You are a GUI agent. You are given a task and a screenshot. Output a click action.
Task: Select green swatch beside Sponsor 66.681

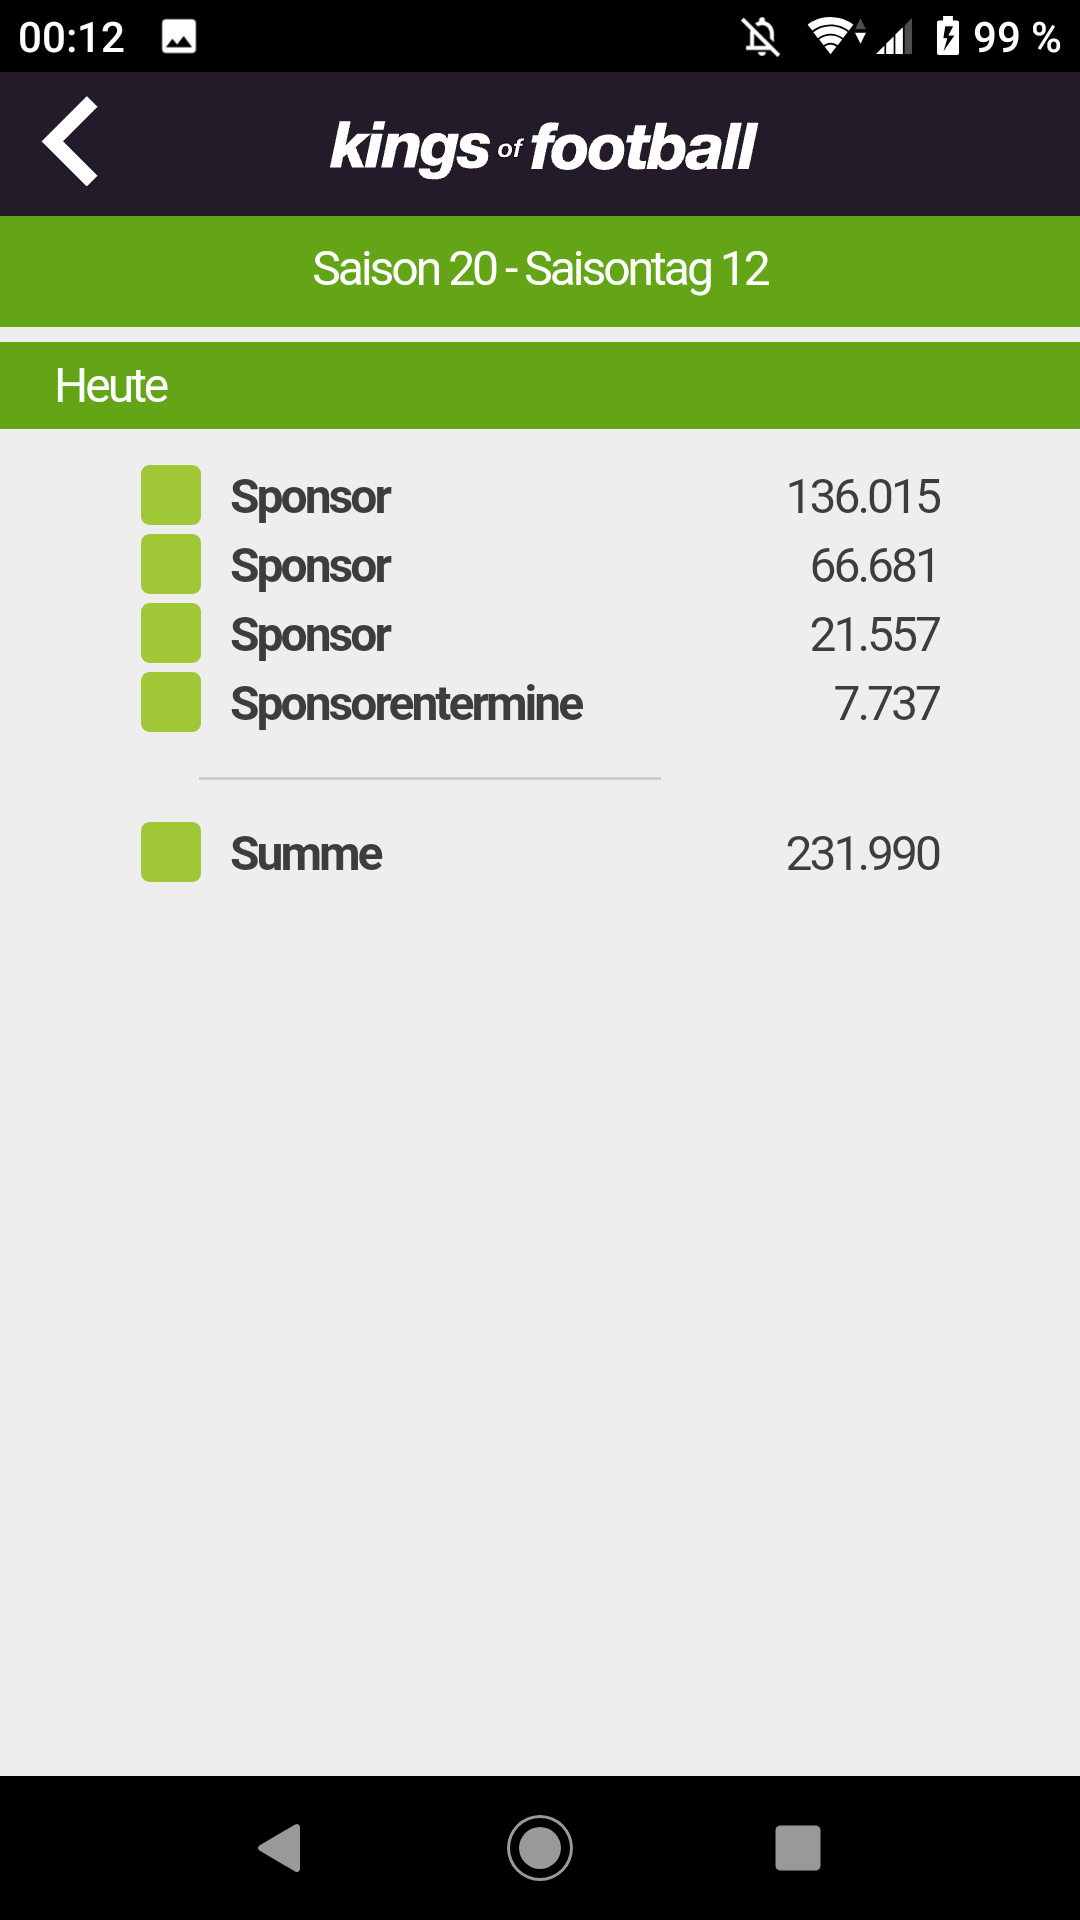(x=171, y=564)
